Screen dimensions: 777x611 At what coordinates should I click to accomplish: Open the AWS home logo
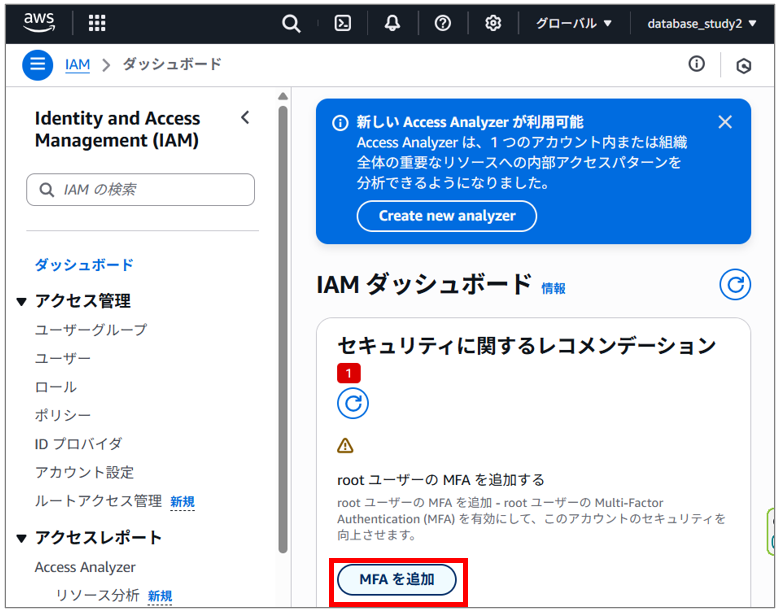pos(39,22)
